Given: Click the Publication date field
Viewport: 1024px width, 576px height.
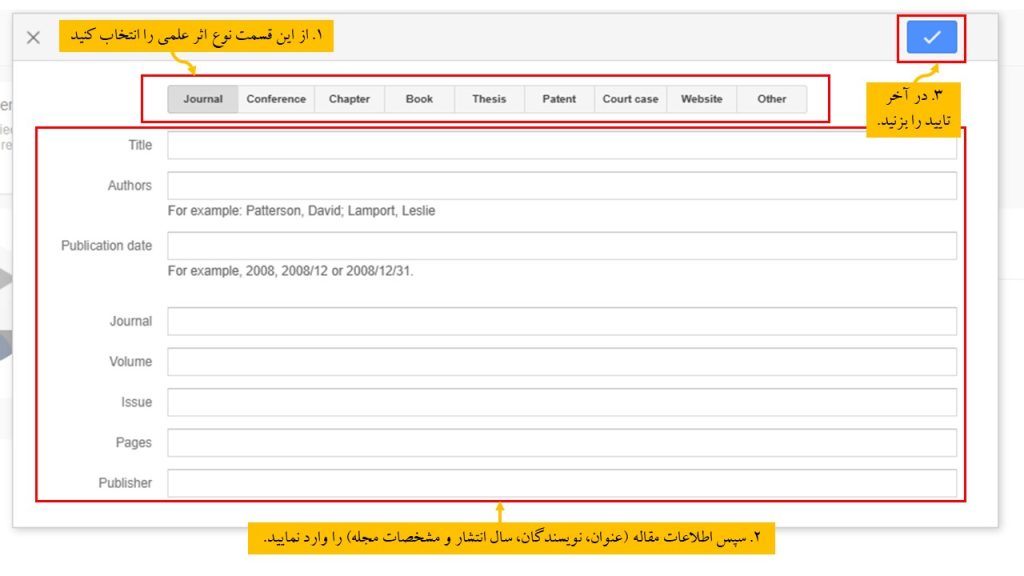Looking at the screenshot, I should pos(560,244).
